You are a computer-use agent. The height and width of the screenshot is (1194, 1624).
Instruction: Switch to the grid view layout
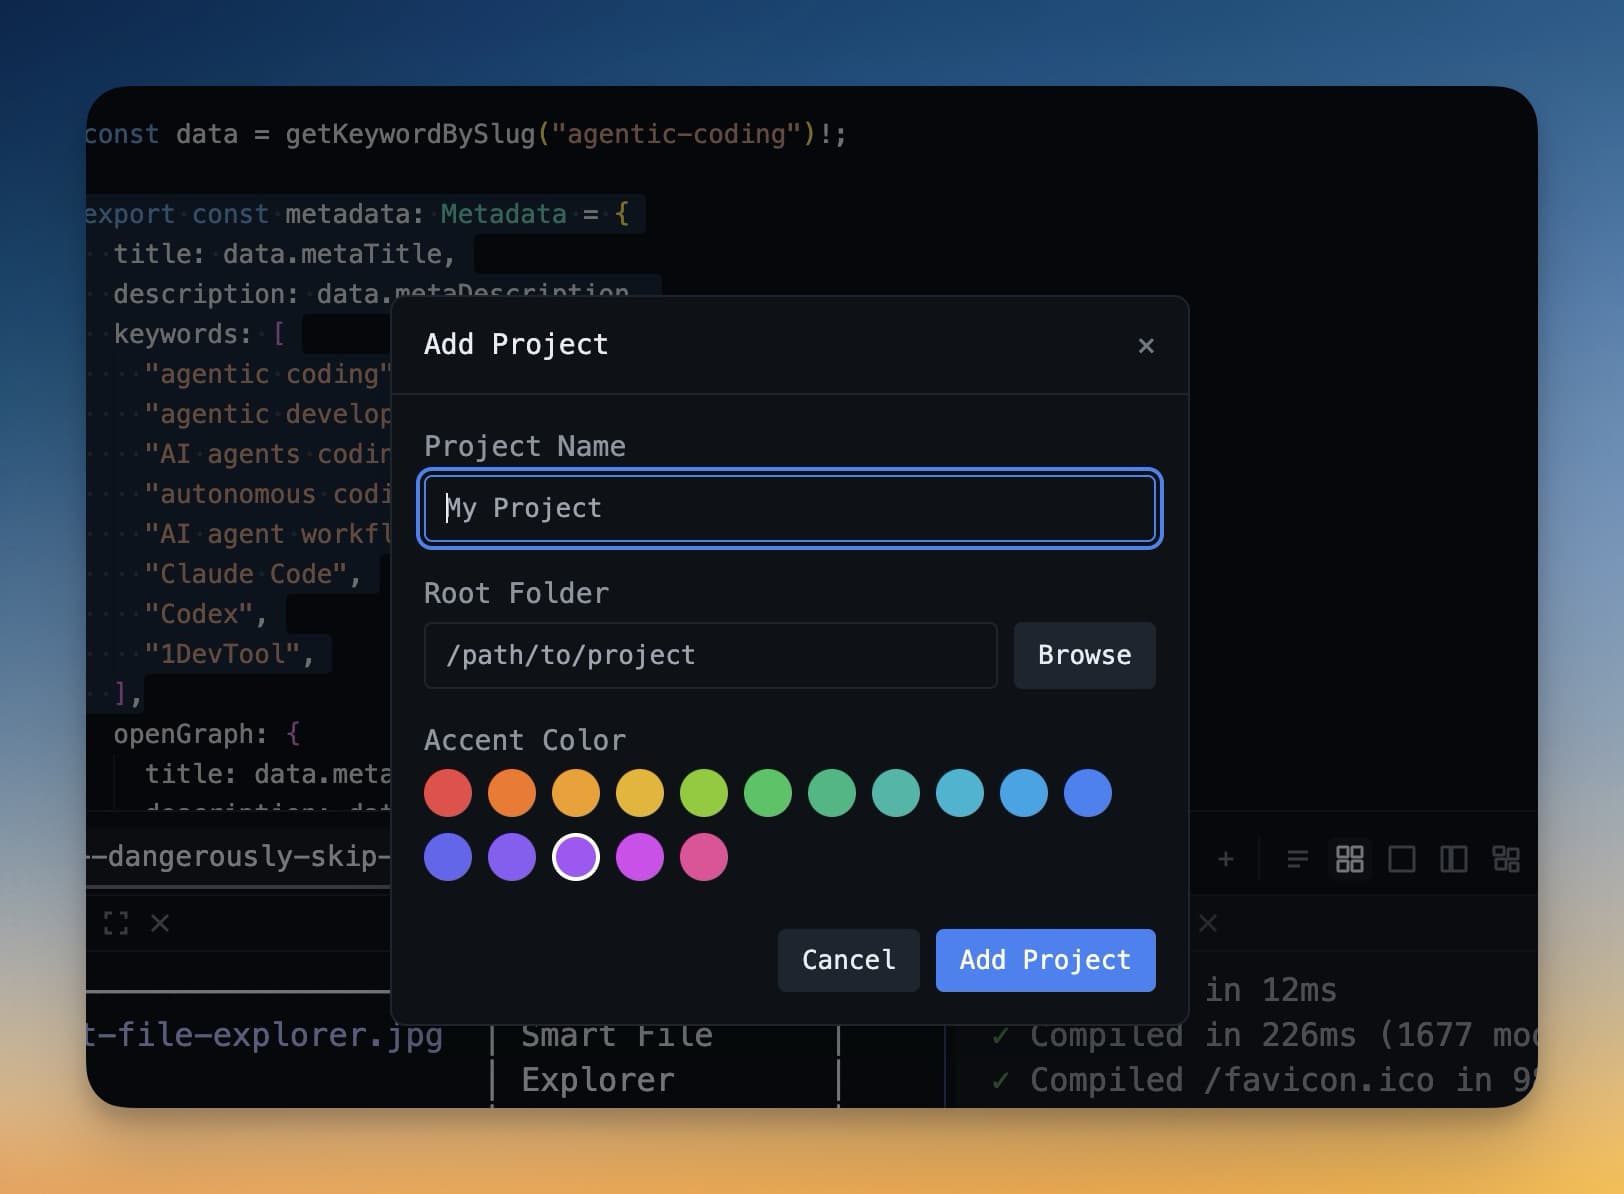[1350, 858]
